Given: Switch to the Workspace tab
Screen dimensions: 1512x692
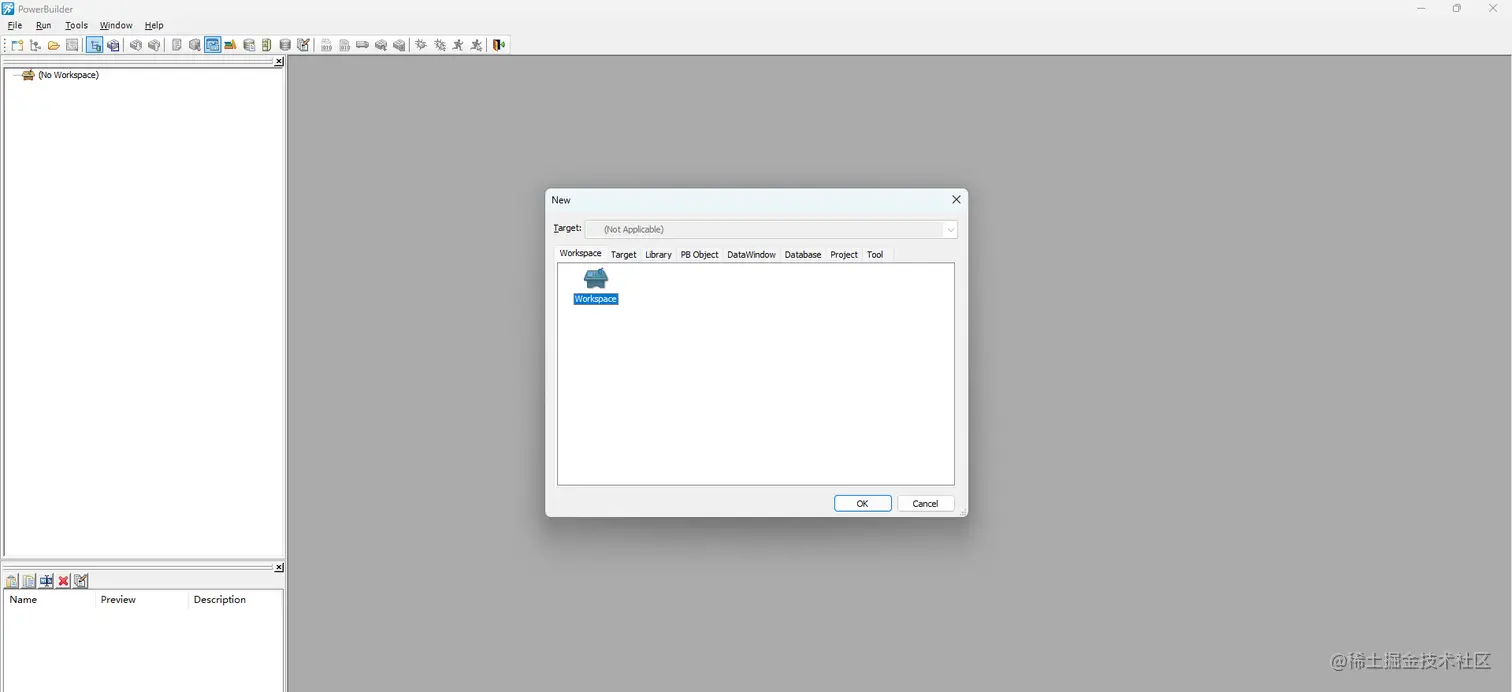Looking at the screenshot, I should pos(581,253).
